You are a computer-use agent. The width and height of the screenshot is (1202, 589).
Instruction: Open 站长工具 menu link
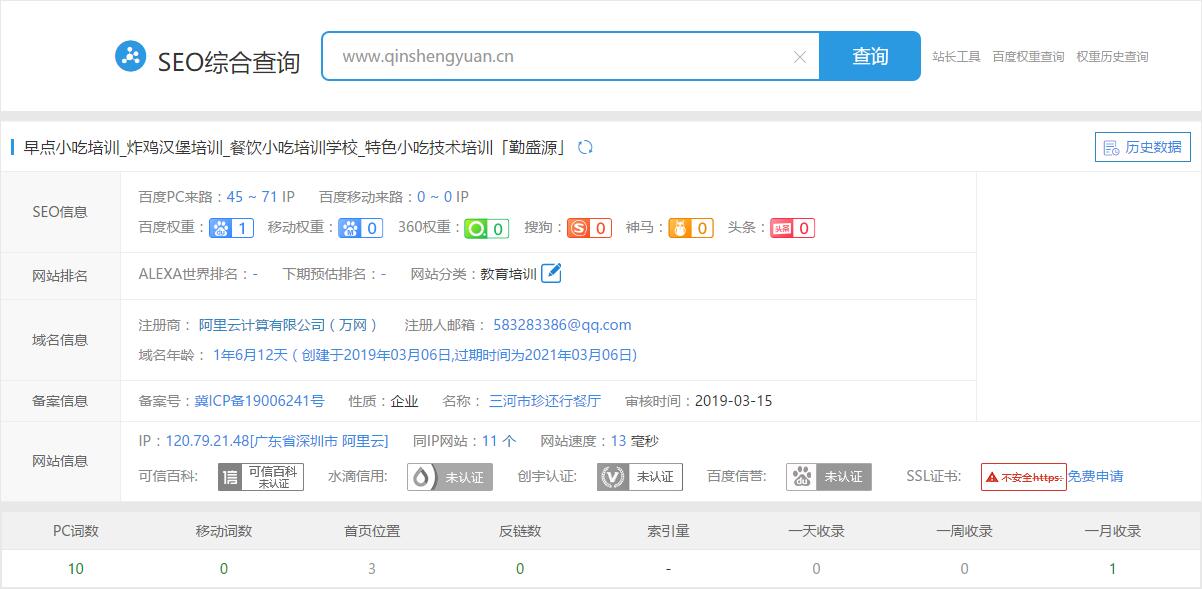coord(956,57)
